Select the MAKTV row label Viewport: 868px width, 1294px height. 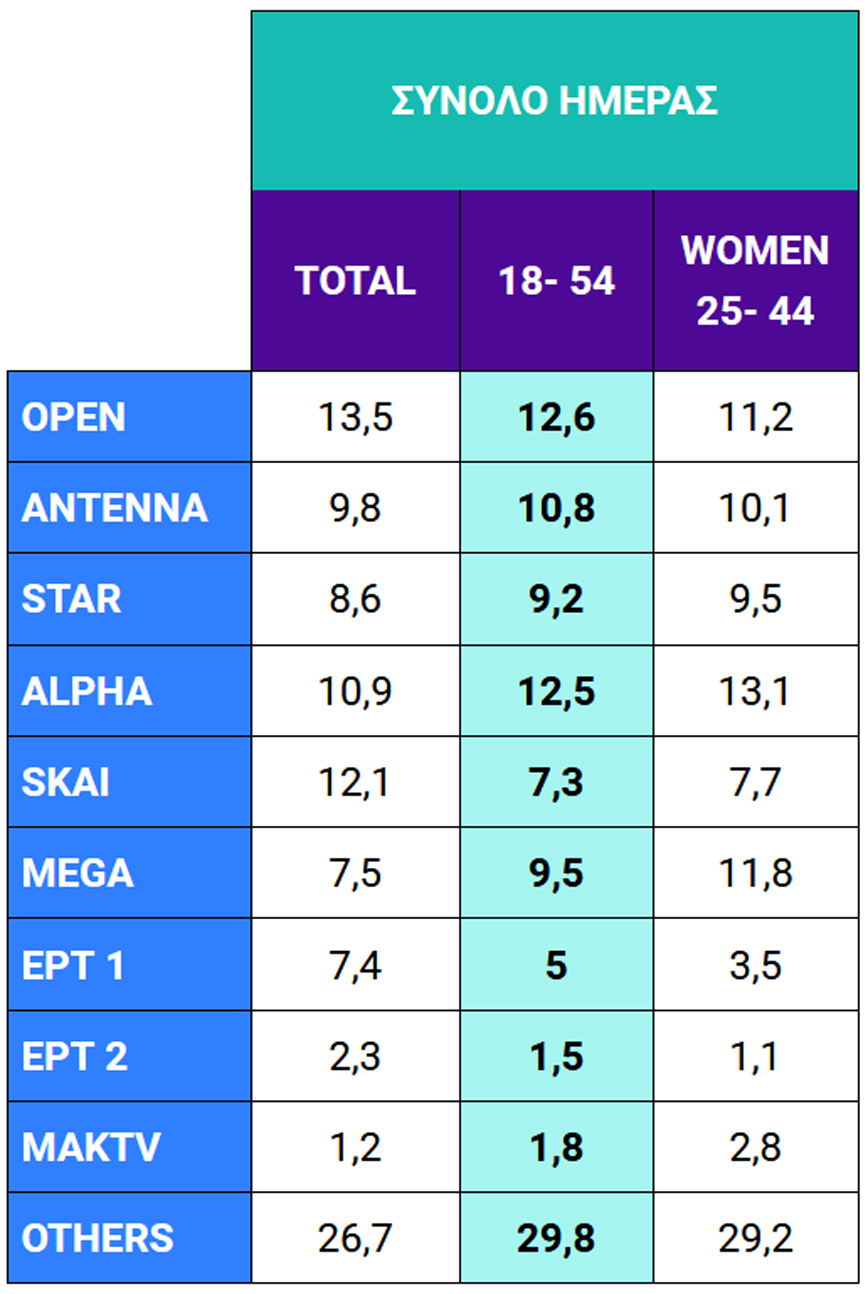(91, 1147)
